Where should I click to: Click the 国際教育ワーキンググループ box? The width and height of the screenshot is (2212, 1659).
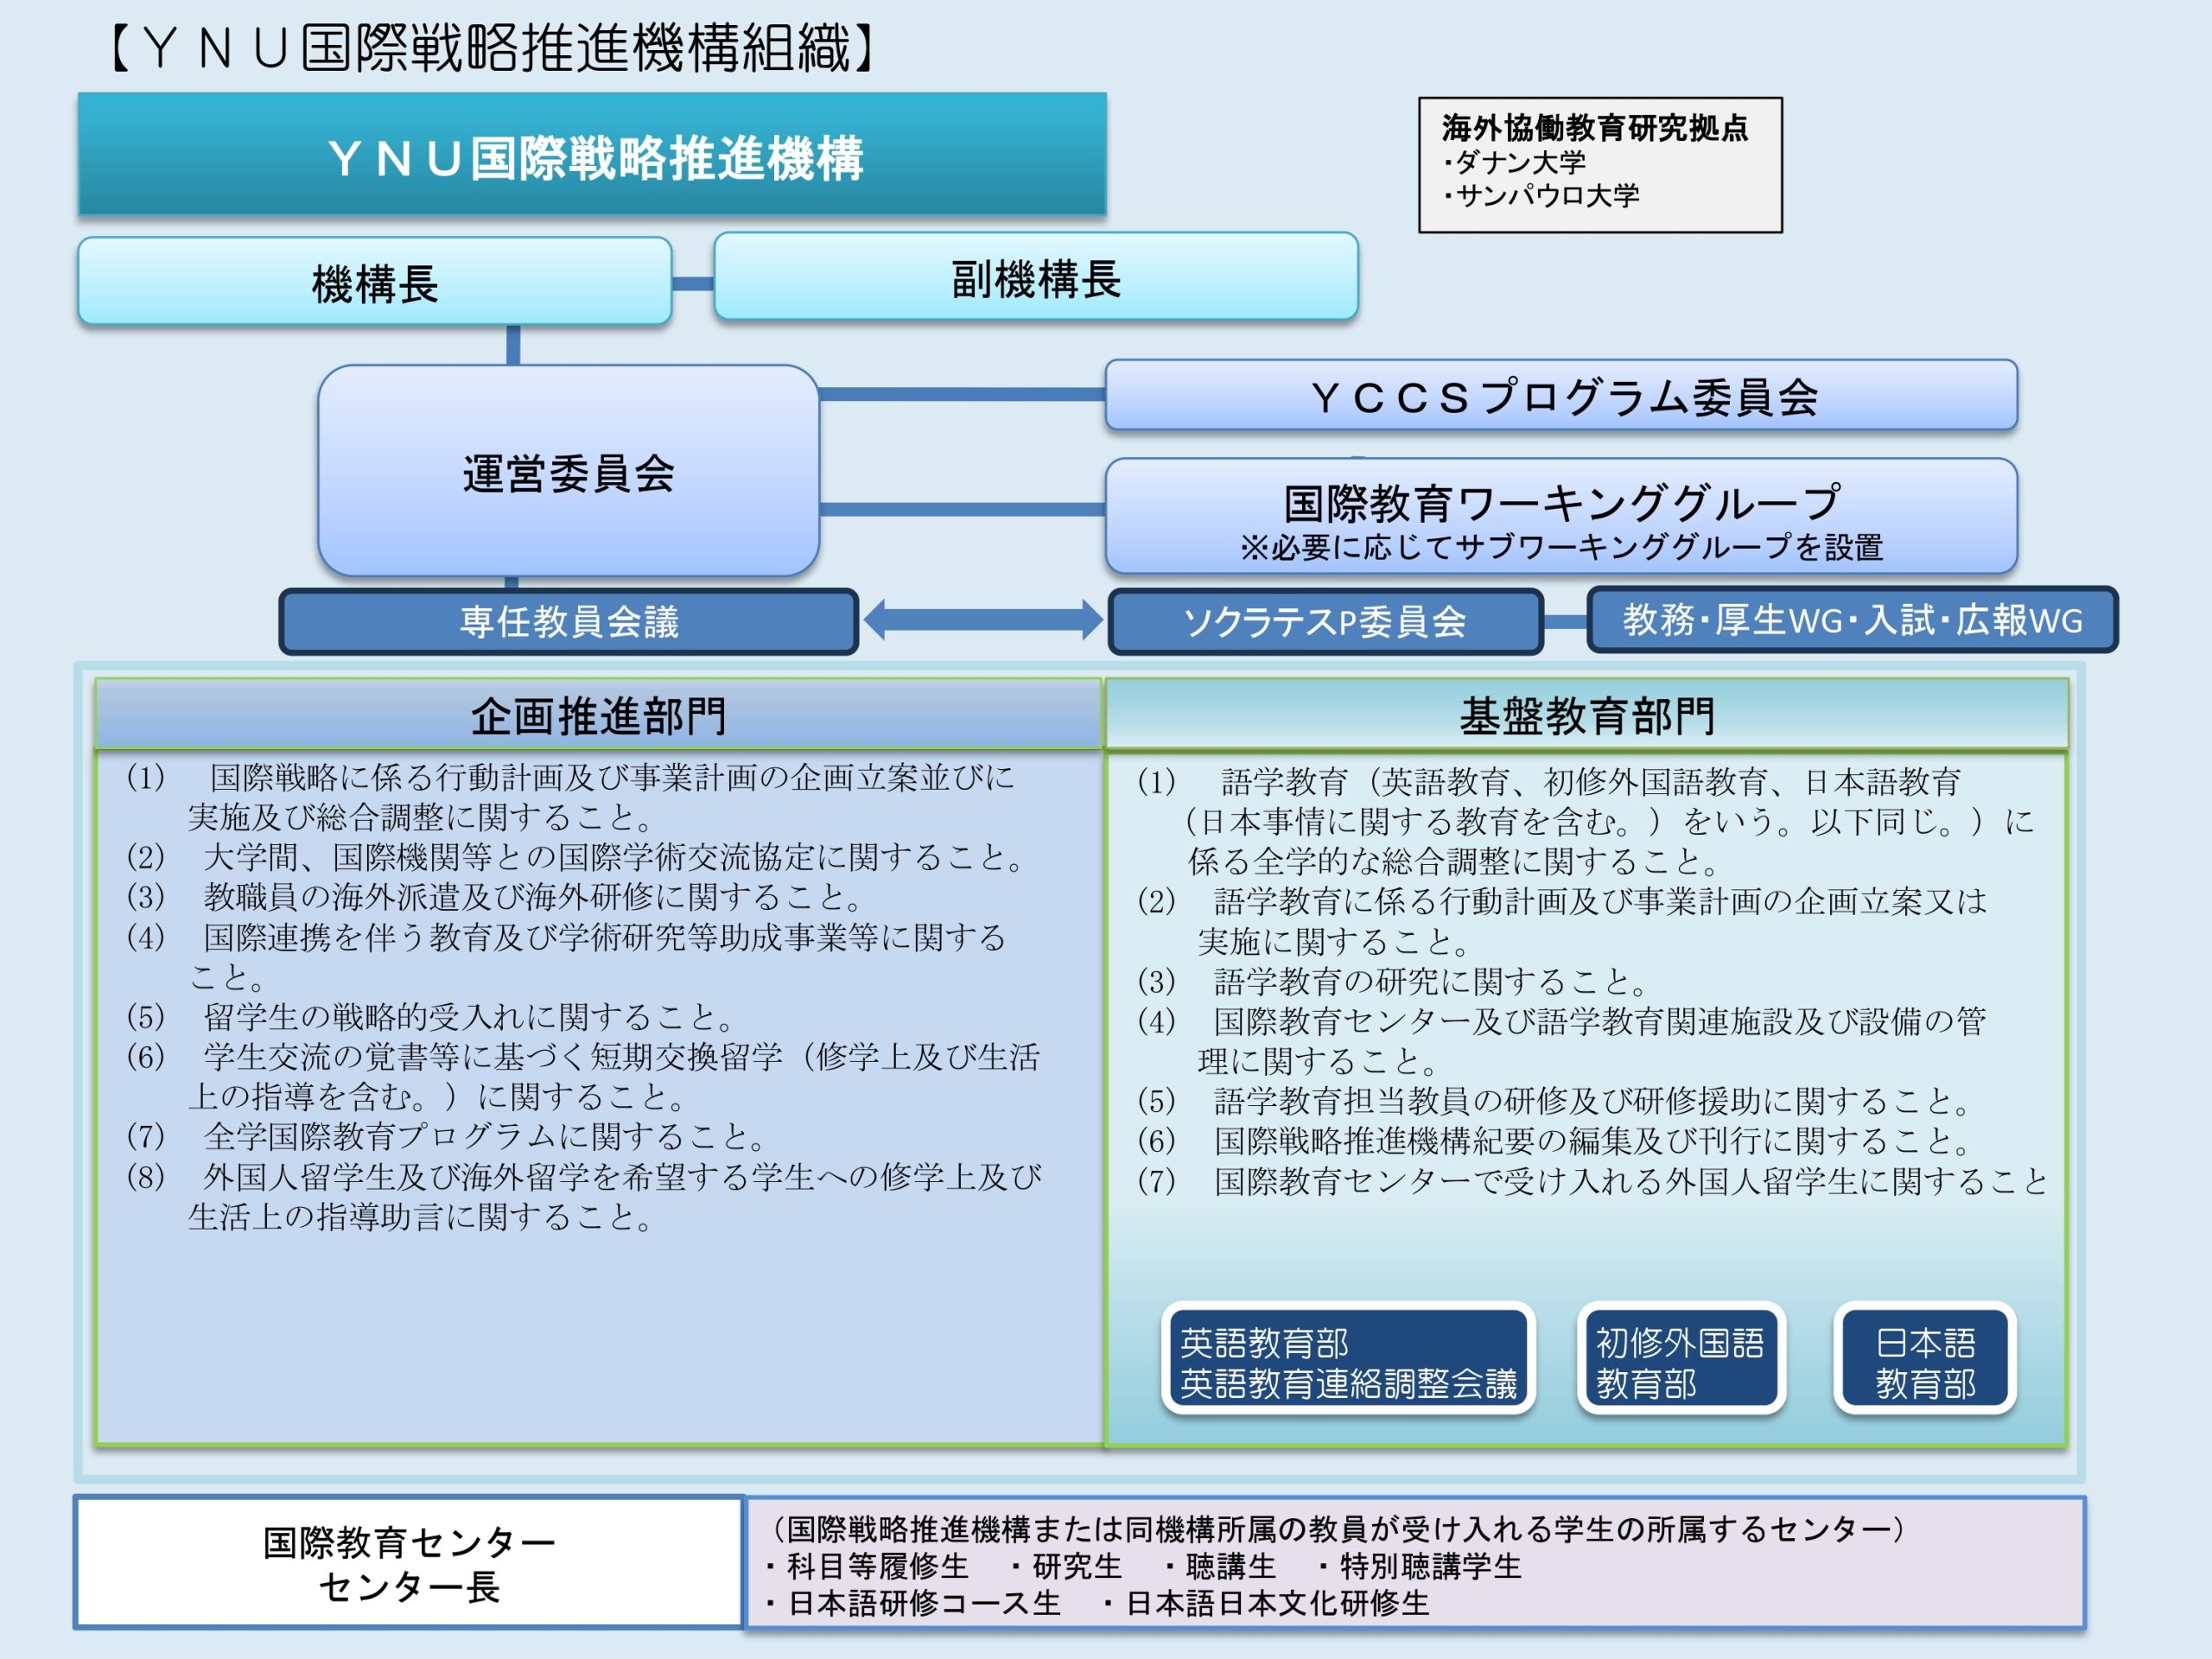pos(1561,516)
